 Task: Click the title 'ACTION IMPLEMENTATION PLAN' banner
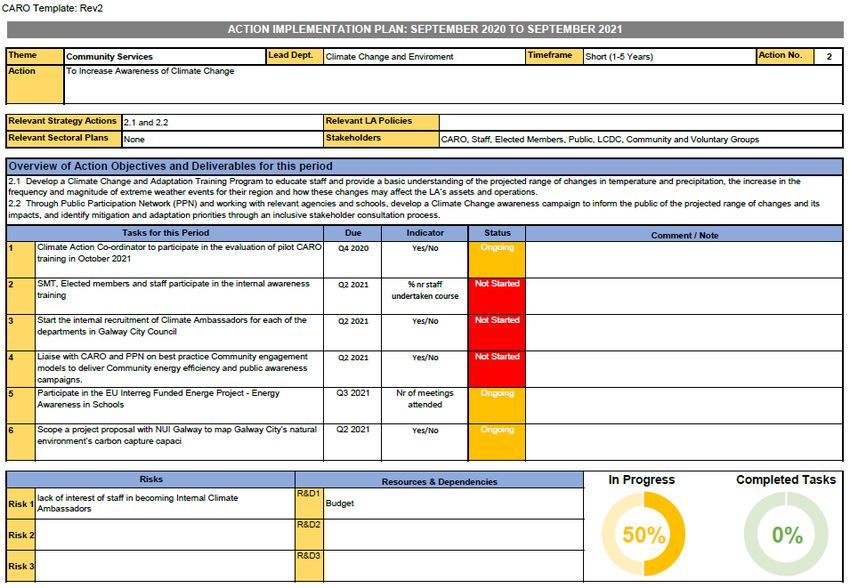pos(425,29)
